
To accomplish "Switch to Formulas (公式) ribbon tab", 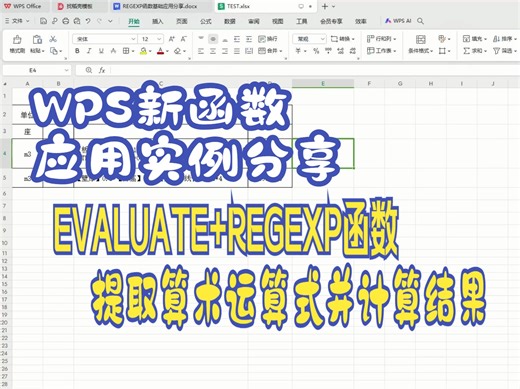I will (205, 21).
